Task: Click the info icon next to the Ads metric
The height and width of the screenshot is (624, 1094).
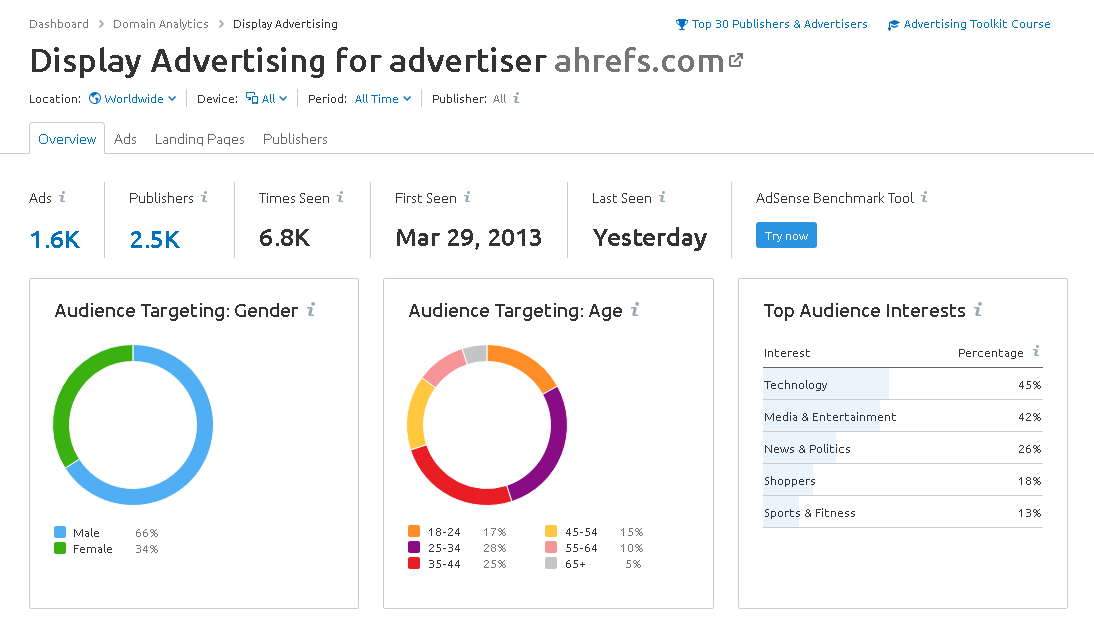Action: (x=63, y=198)
